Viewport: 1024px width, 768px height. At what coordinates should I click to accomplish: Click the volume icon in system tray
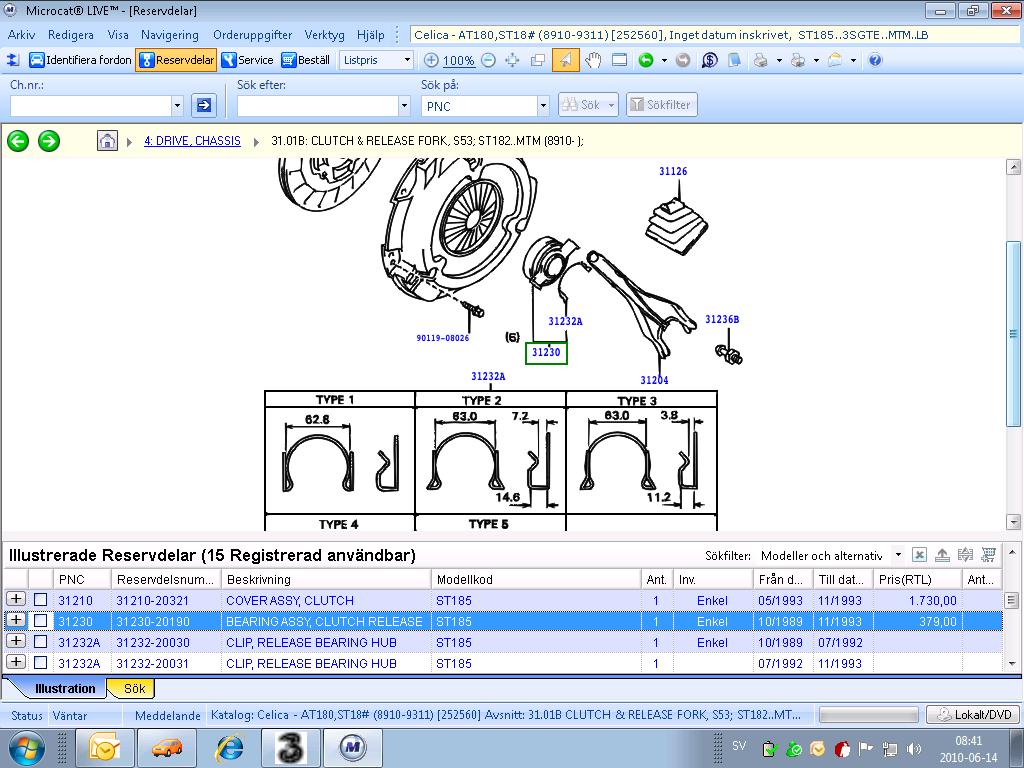coord(914,748)
